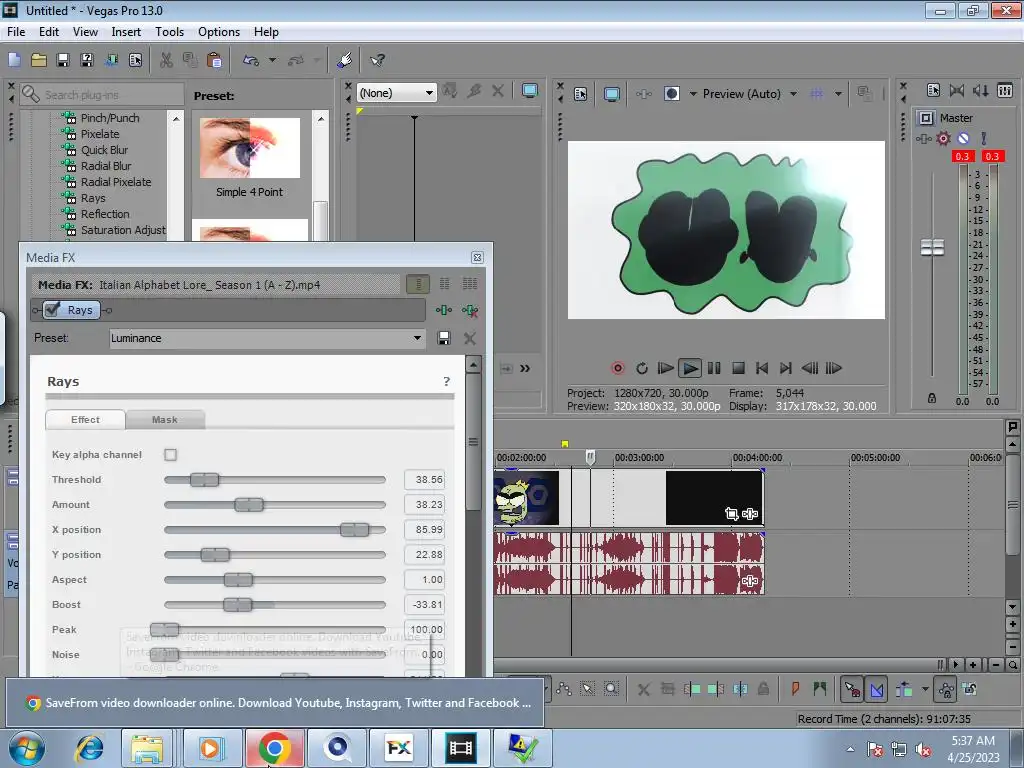
Task: Click the Open folder icon in toolbar
Action: coord(39,60)
